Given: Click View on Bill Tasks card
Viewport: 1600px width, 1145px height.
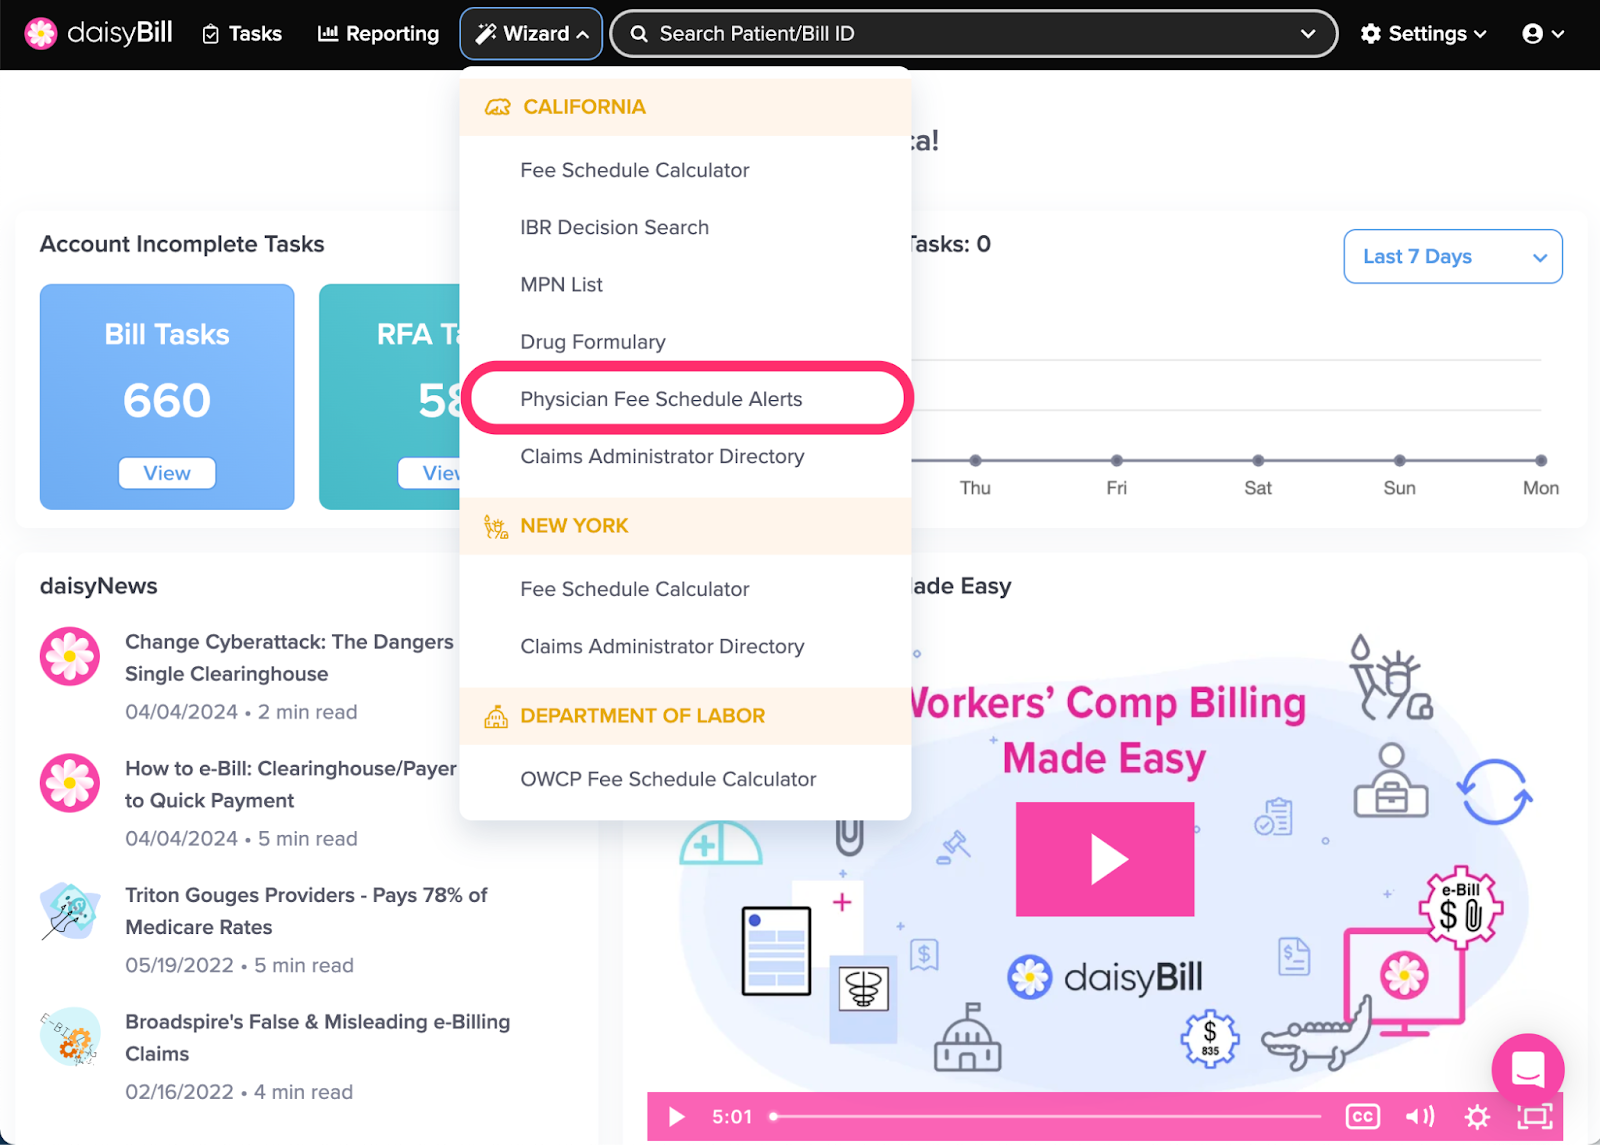Looking at the screenshot, I should [x=167, y=473].
